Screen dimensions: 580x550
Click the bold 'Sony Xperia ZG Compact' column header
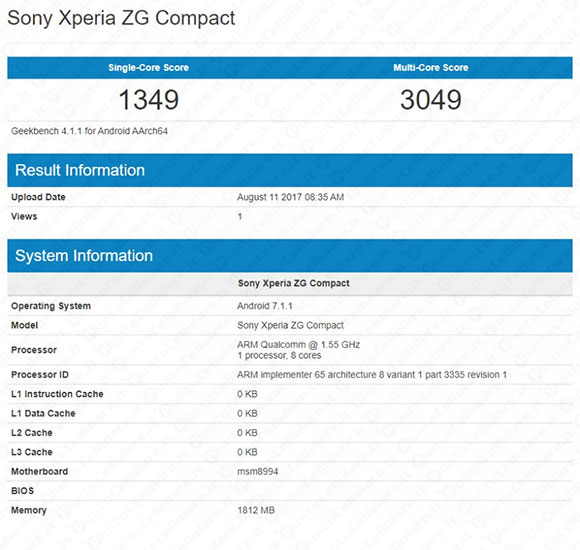pos(294,283)
